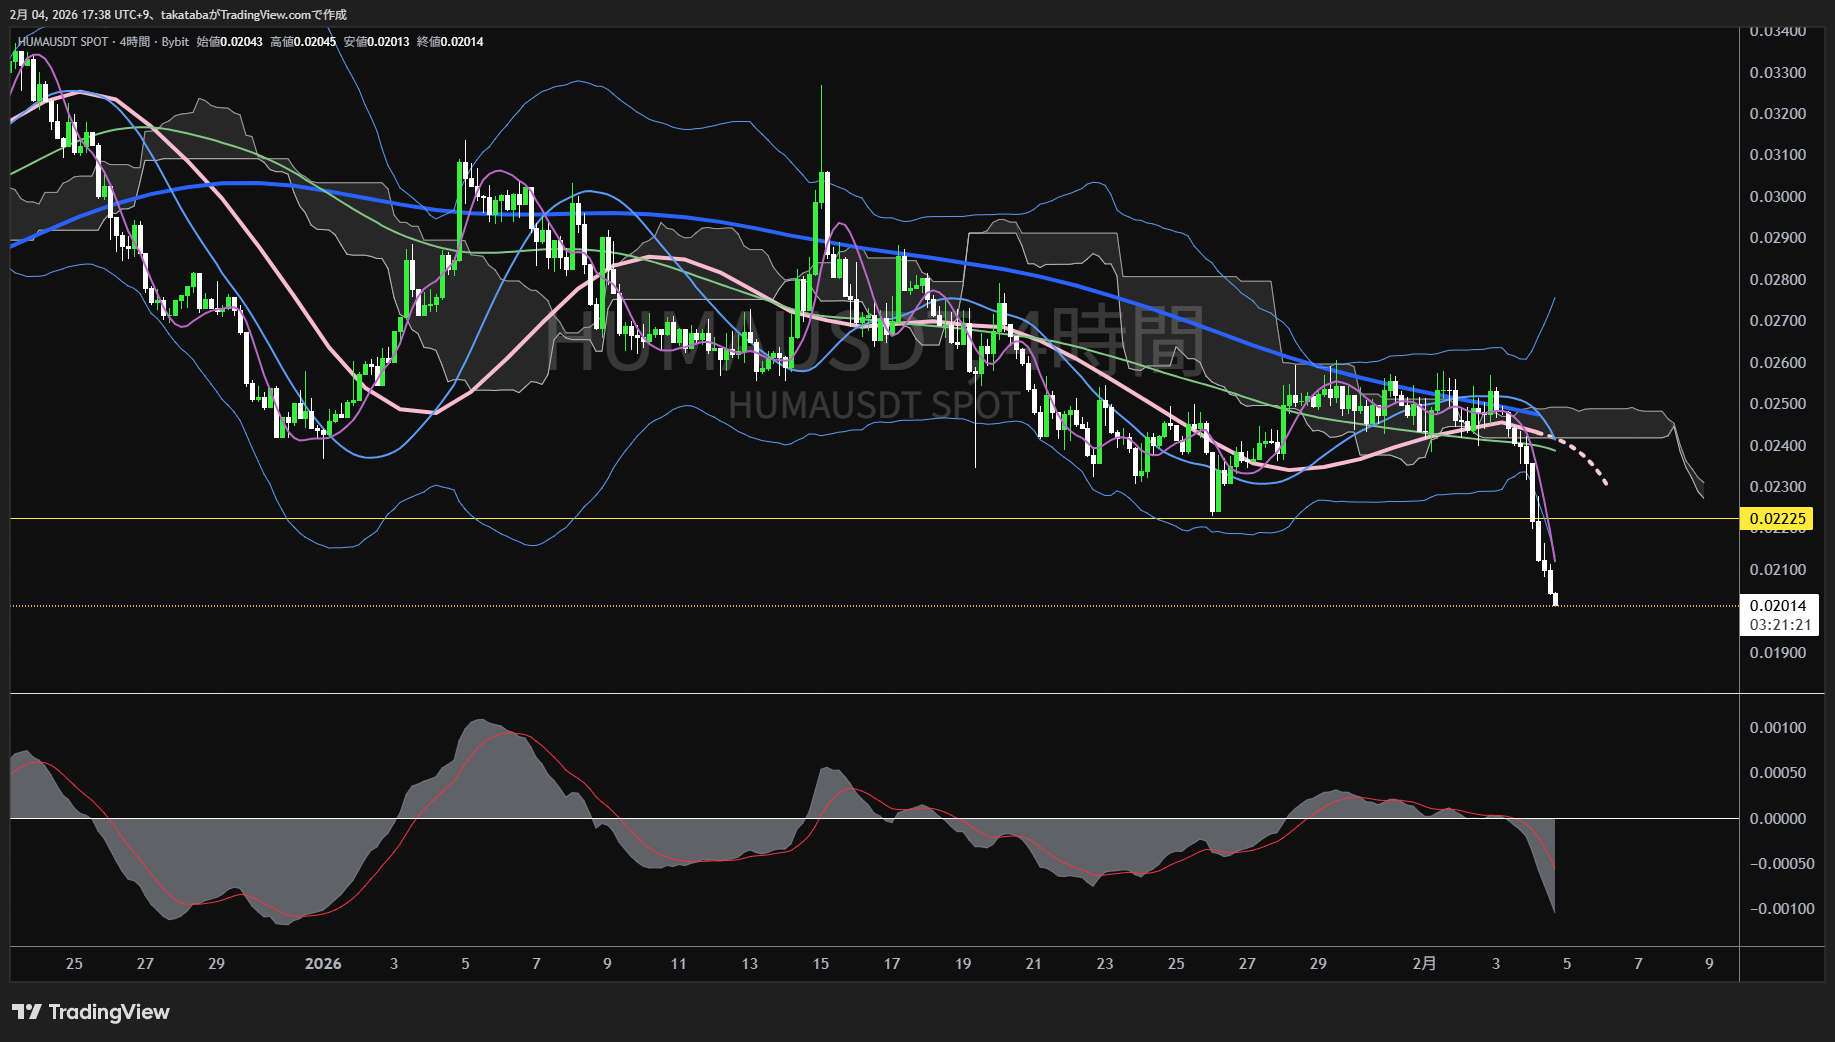
Task: Click the 2月 month marker on time axis
Action: pyautogui.click(x=1424, y=964)
